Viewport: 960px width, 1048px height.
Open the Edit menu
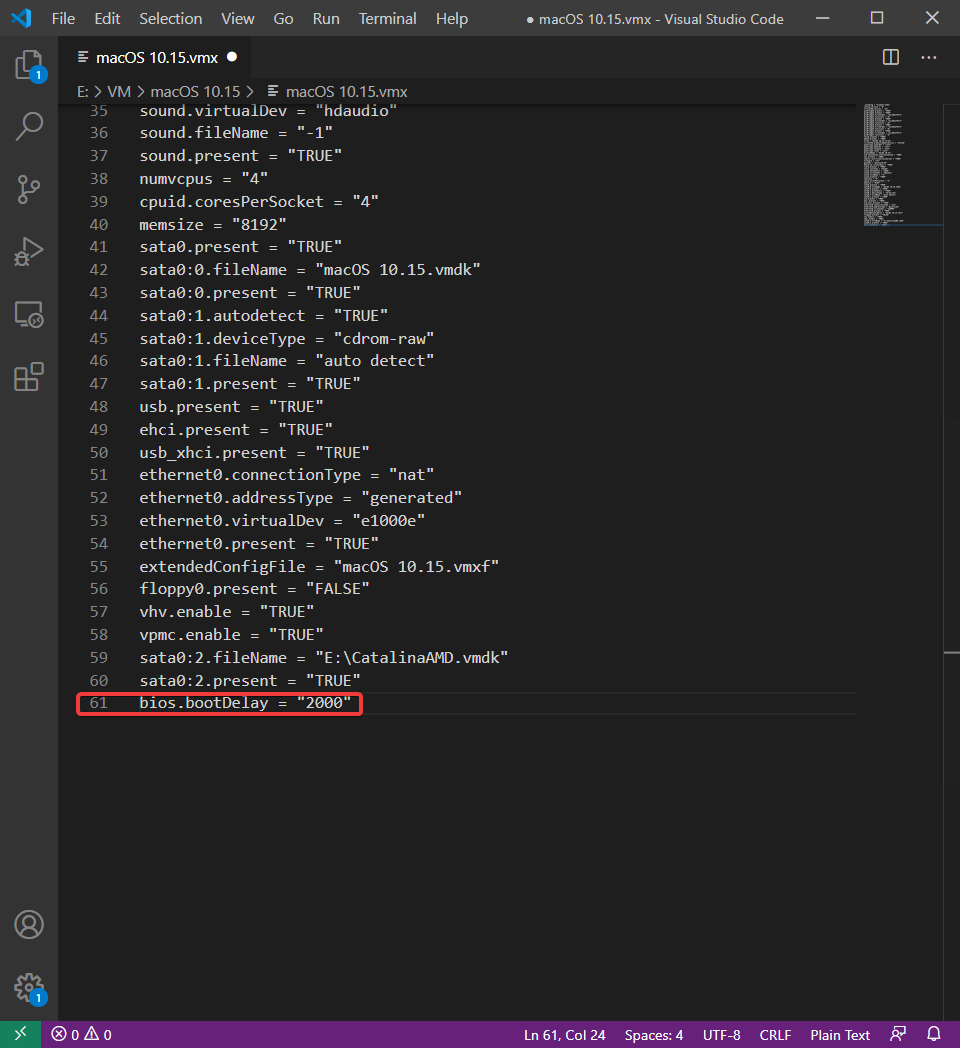(107, 19)
